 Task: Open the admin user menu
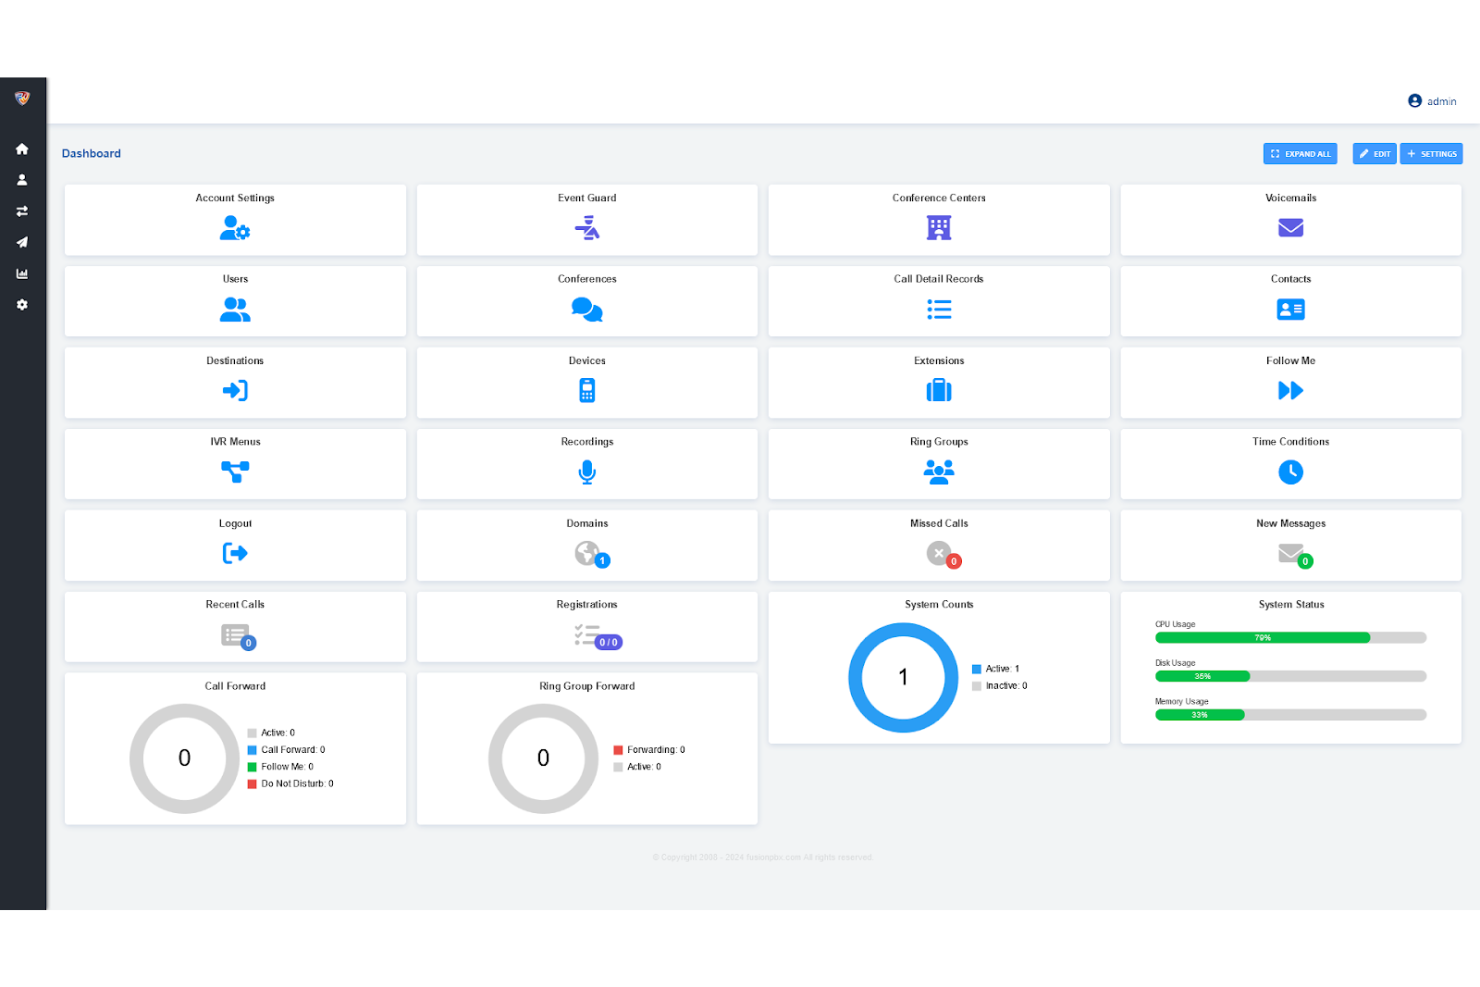coord(1432,101)
